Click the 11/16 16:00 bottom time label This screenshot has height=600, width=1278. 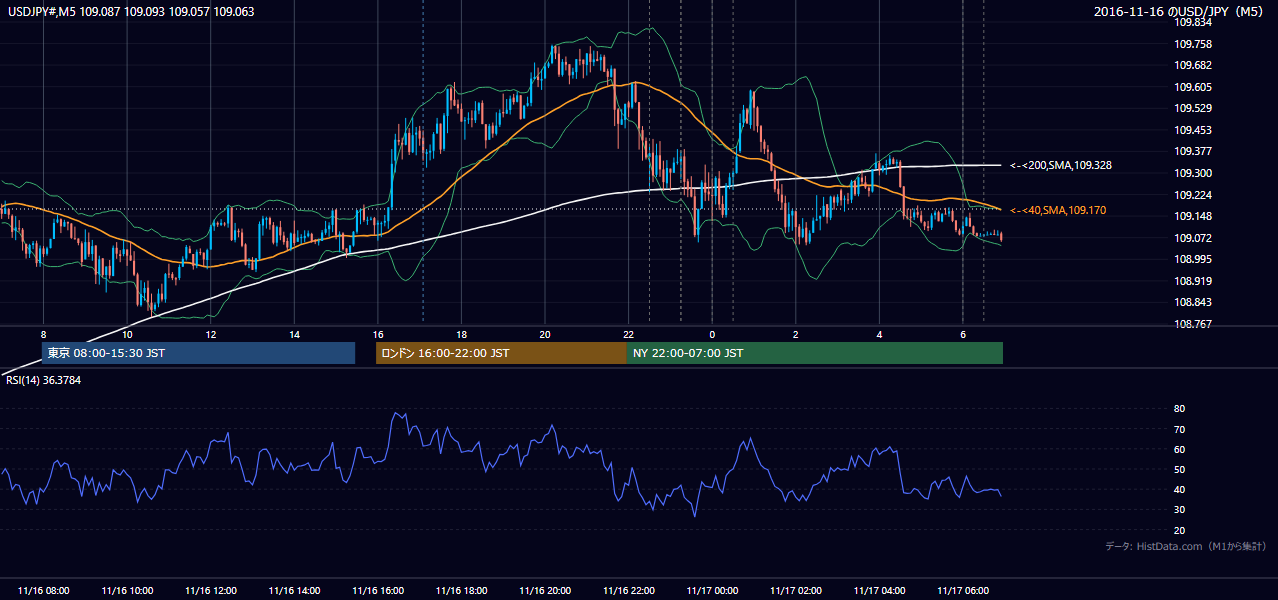(378, 591)
